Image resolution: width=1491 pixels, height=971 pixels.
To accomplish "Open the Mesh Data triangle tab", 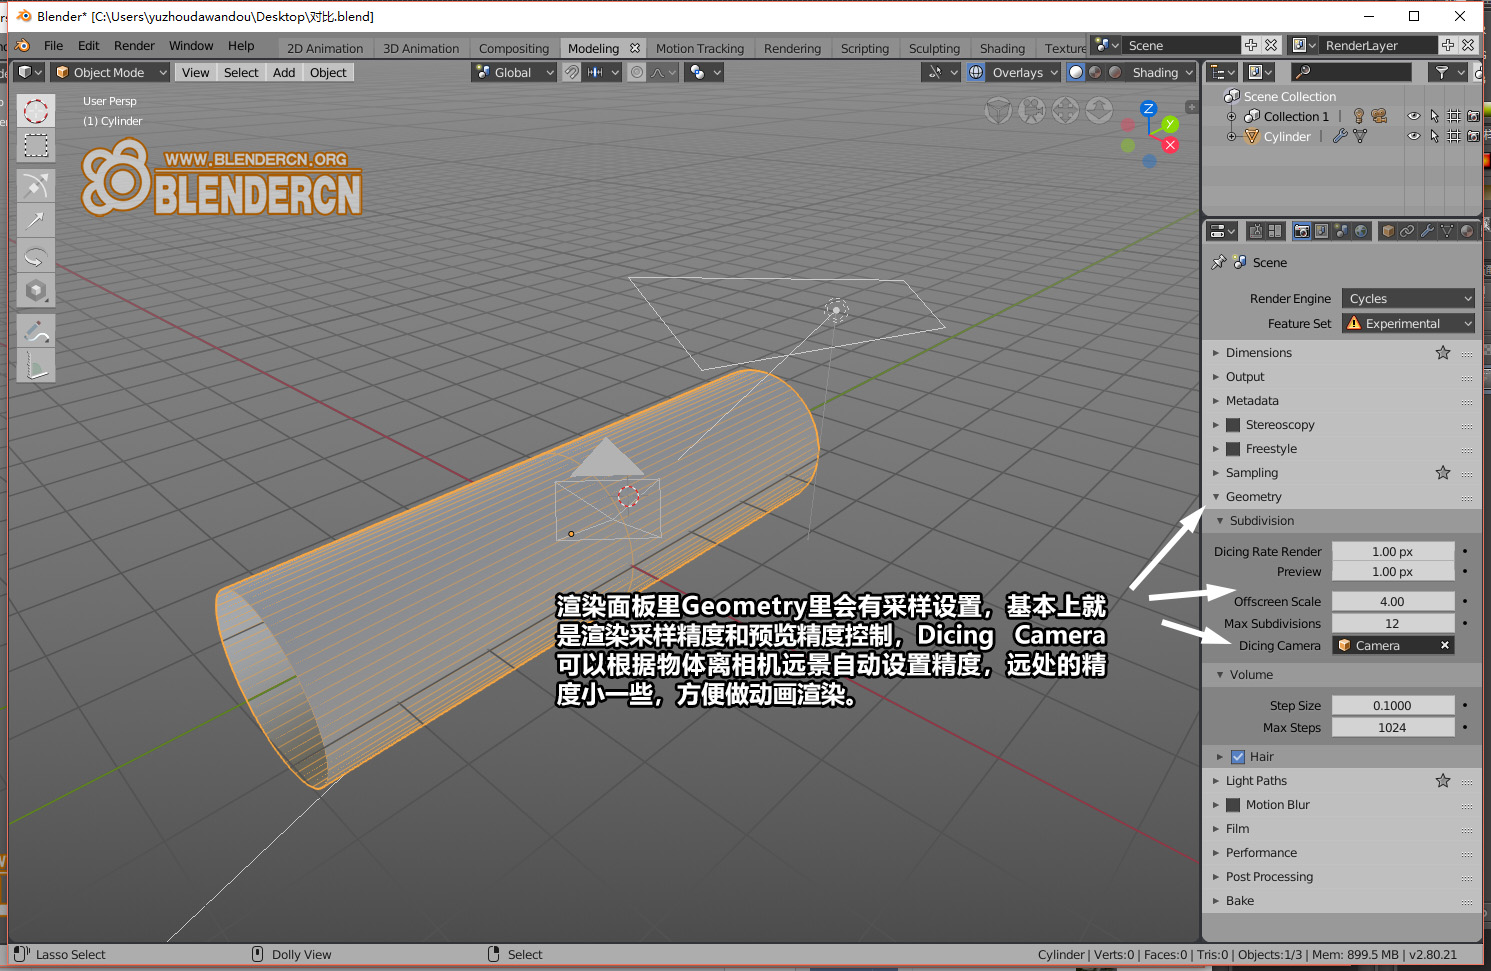I will point(1447,231).
